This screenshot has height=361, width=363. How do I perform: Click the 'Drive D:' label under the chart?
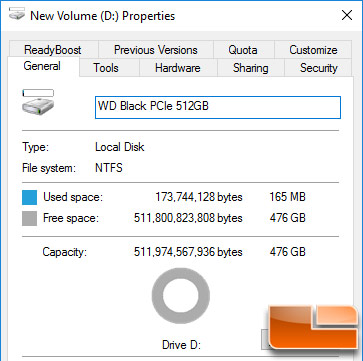pyautogui.click(x=181, y=345)
